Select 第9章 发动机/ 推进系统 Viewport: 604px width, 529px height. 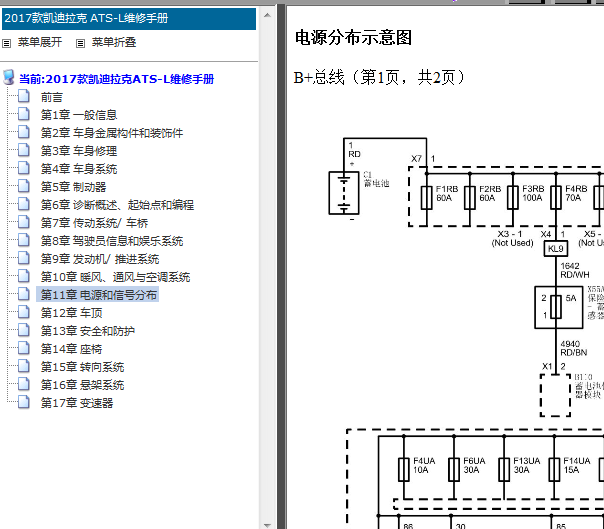click(x=100, y=259)
